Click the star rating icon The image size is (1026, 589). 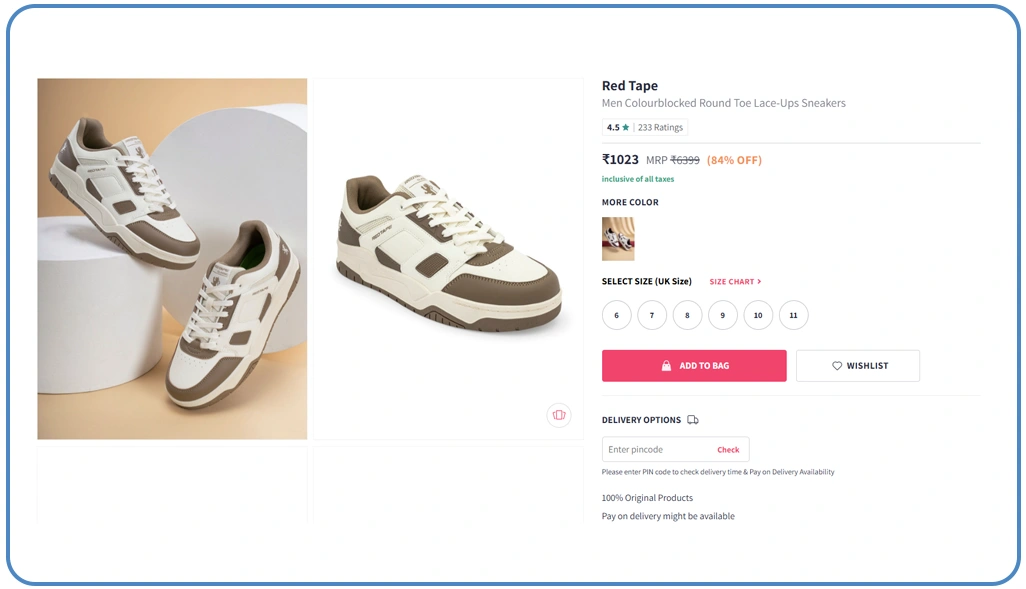coord(626,128)
